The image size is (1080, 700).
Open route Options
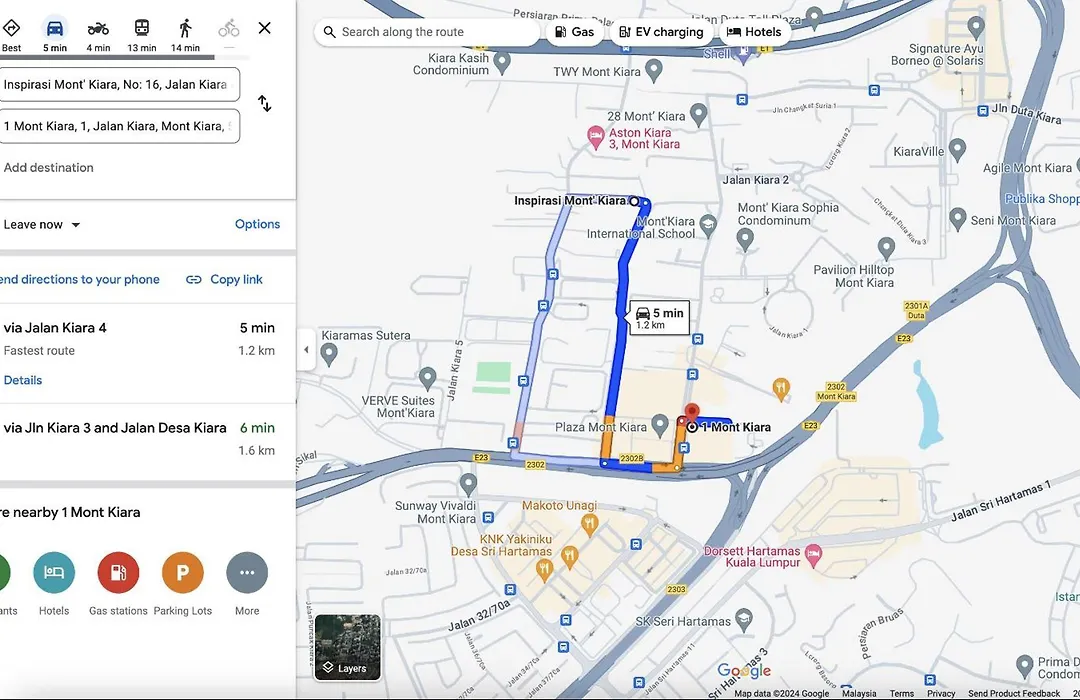coord(258,224)
